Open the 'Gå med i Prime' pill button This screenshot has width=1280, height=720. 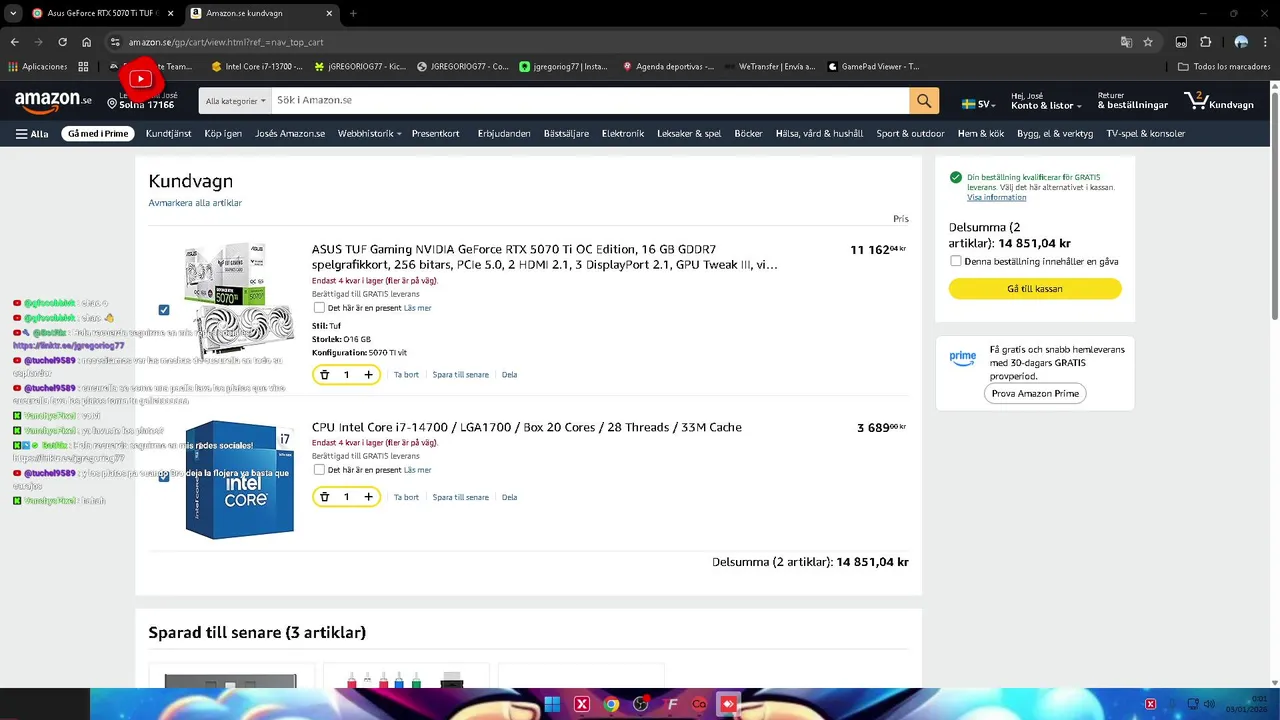tap(97, 134)
